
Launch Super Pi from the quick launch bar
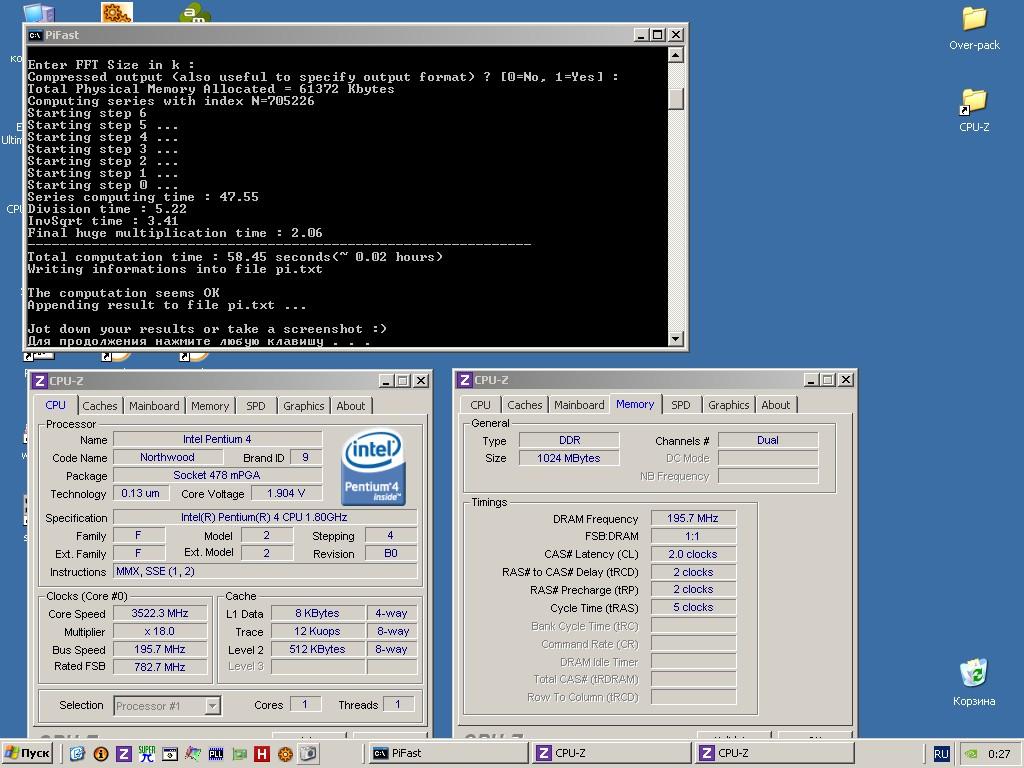pos(146,754)
